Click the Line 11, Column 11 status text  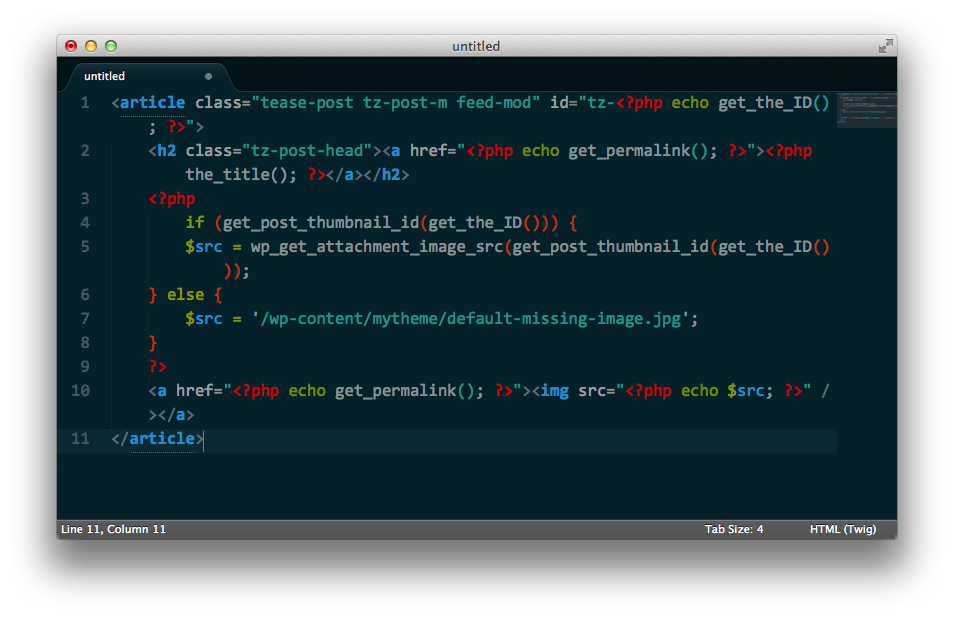[x=113, y=529]
